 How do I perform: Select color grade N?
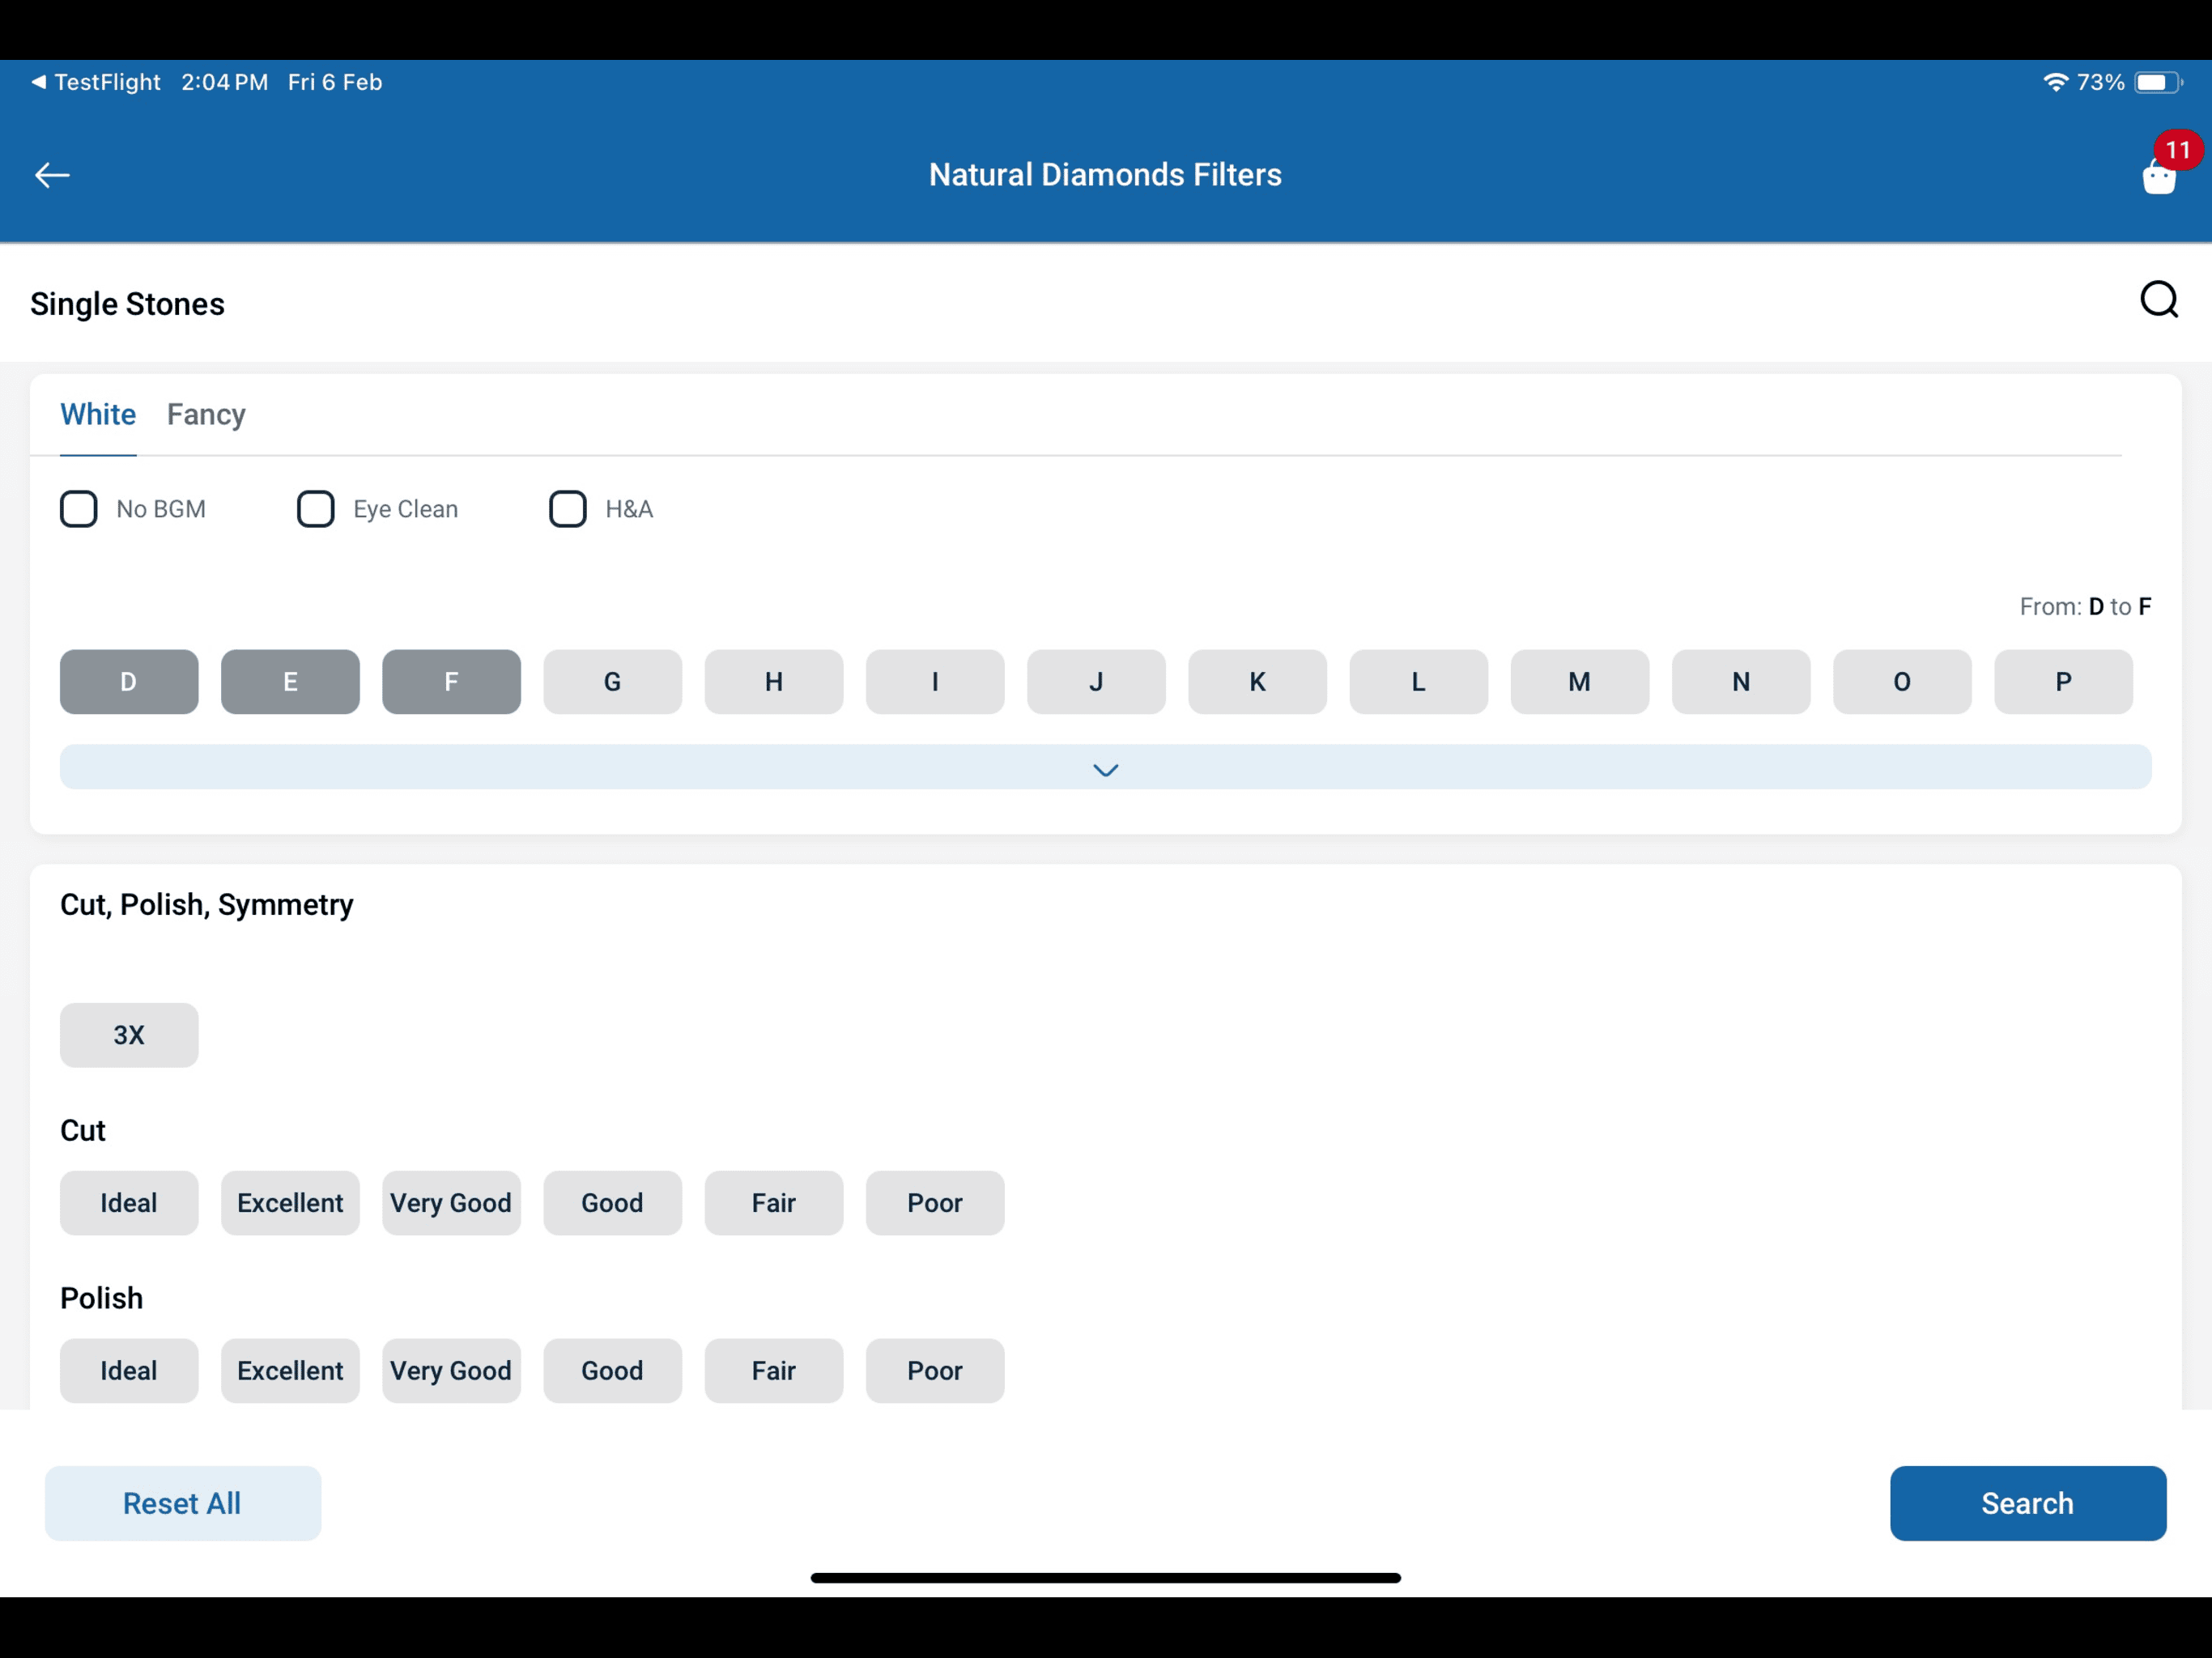point(1741,682)
